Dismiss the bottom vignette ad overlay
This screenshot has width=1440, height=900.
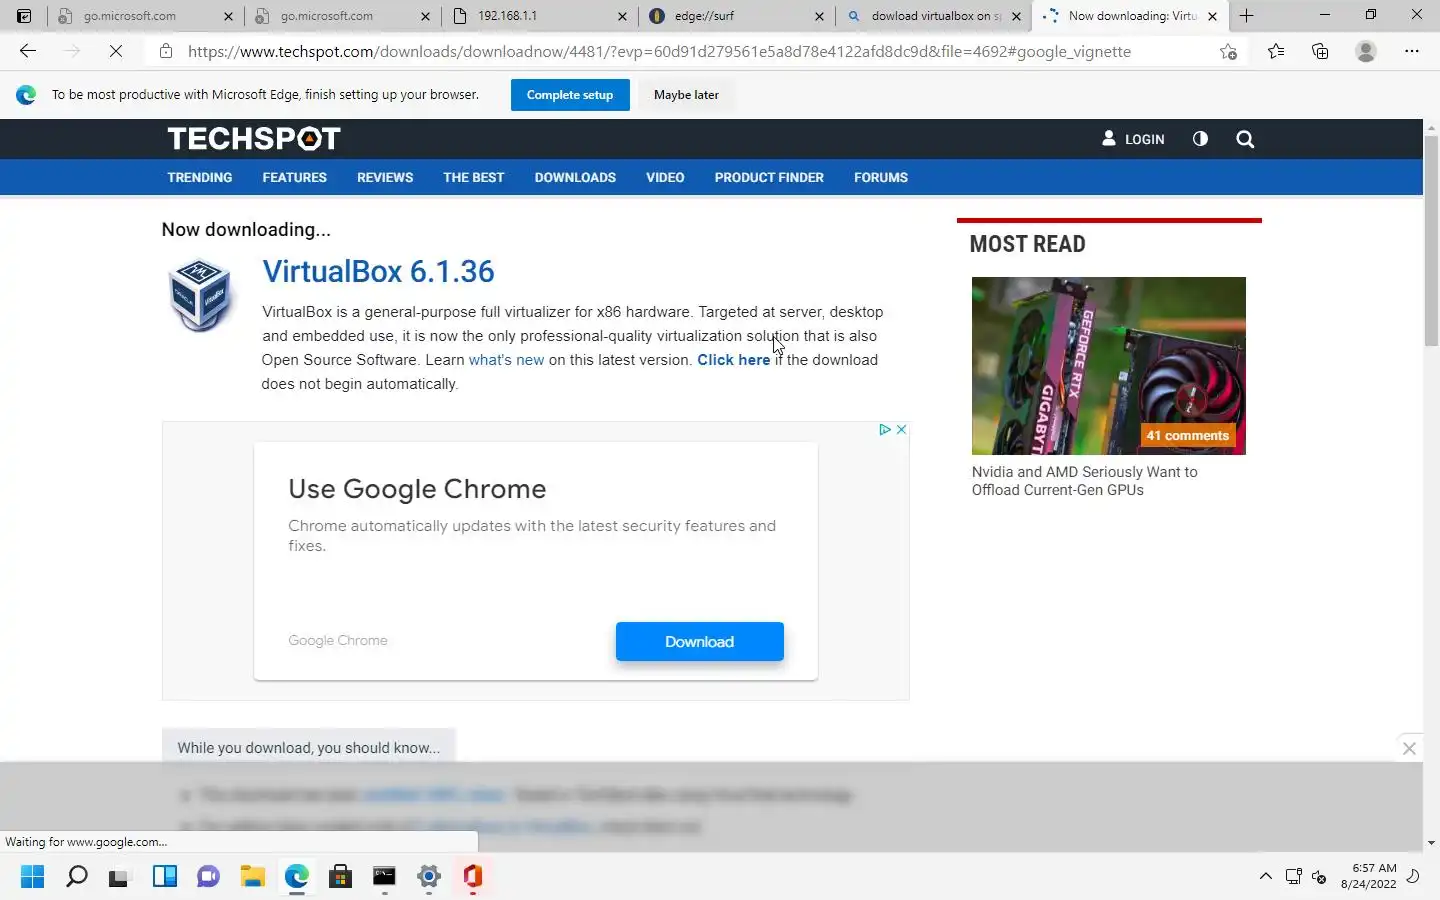click(1409, 748)
